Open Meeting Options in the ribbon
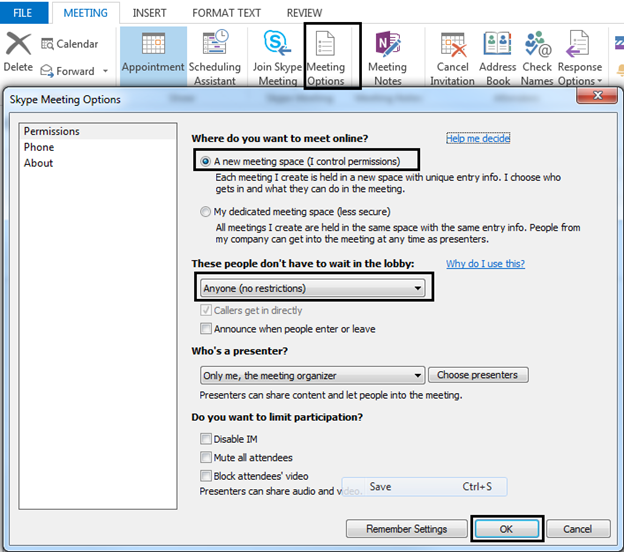The width and height of the screenshot is (624, 552). 326,57
